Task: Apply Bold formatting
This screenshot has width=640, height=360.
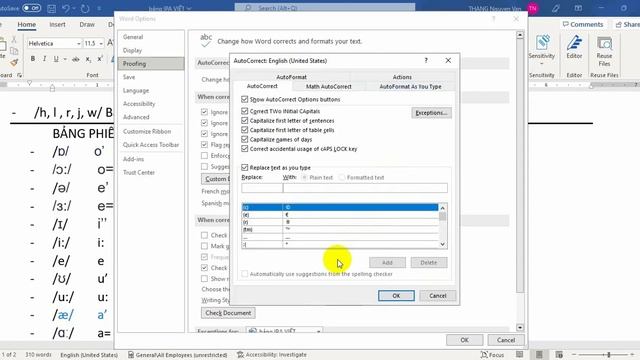Action: point(33,59)
